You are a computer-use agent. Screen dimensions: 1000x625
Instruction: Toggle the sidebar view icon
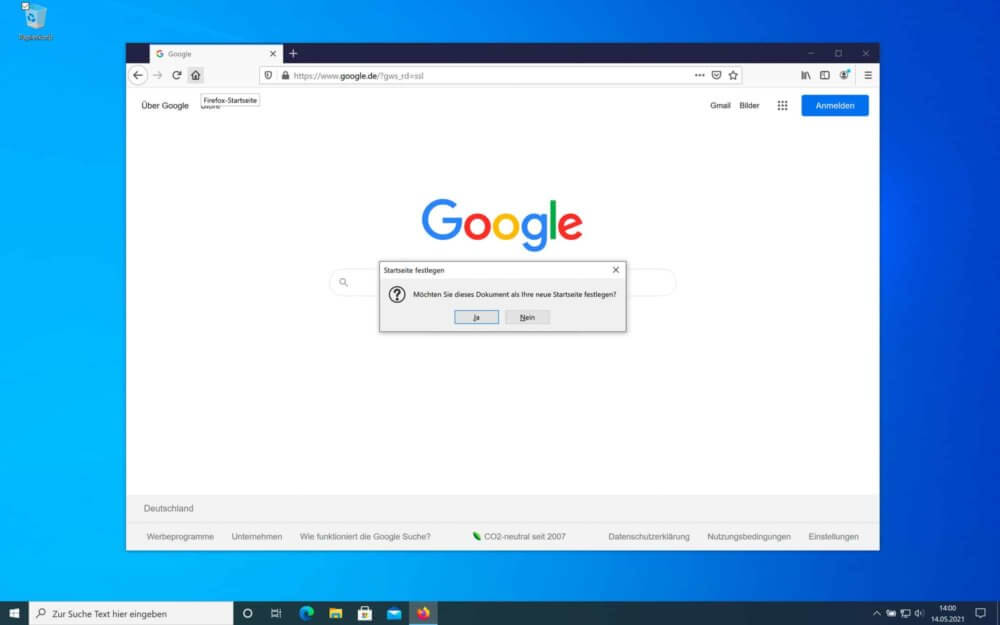coord(825,75)
